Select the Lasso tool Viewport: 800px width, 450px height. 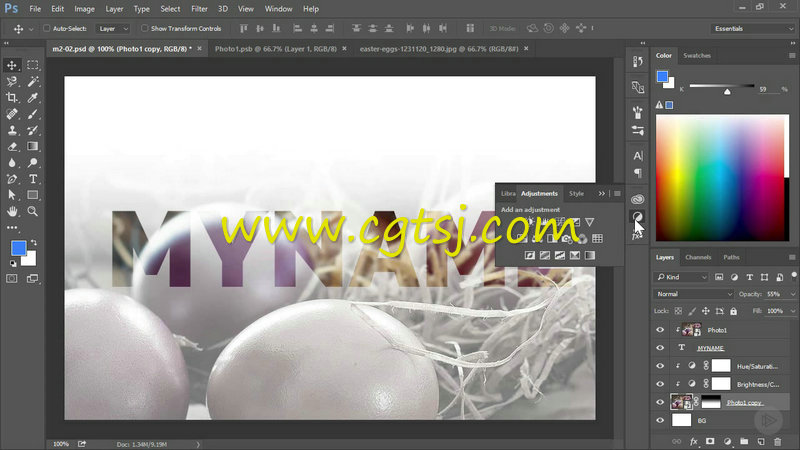(x=12, y=82)
